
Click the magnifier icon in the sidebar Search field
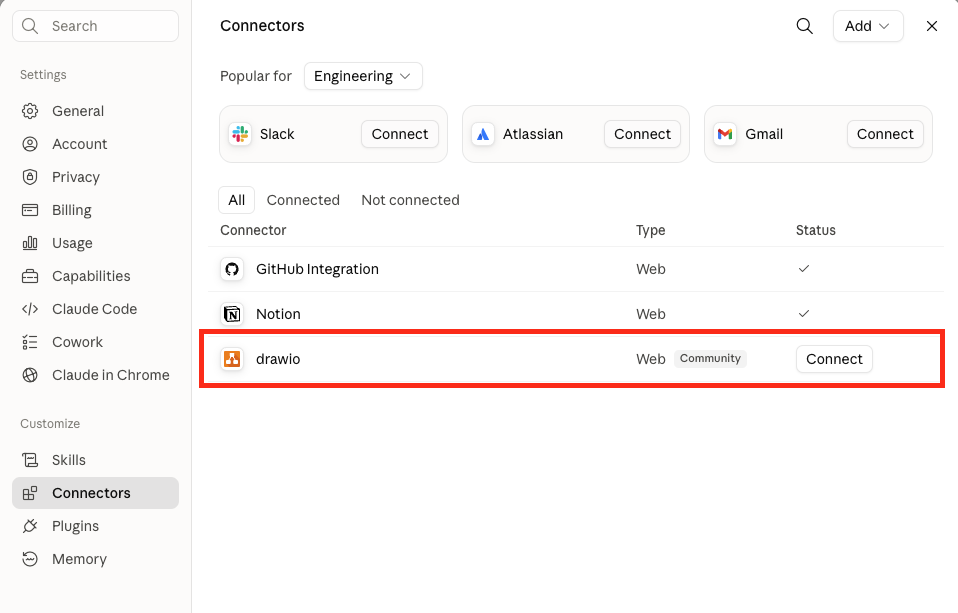29,26
